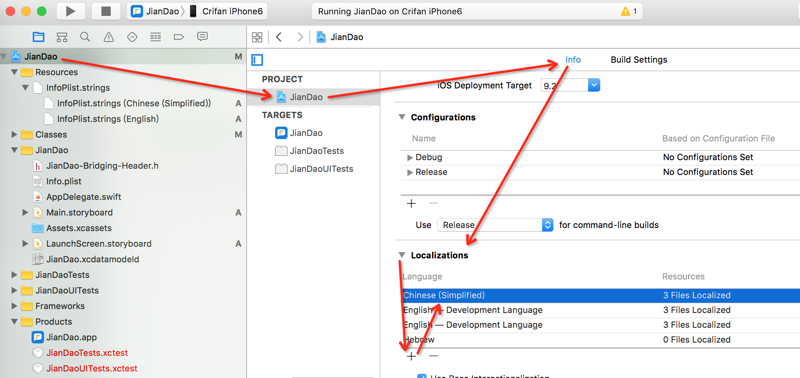The width and height of the screenshot is (800, 378).
Task: Show the Issue navigator warning icon
Action: pos(109,37)
